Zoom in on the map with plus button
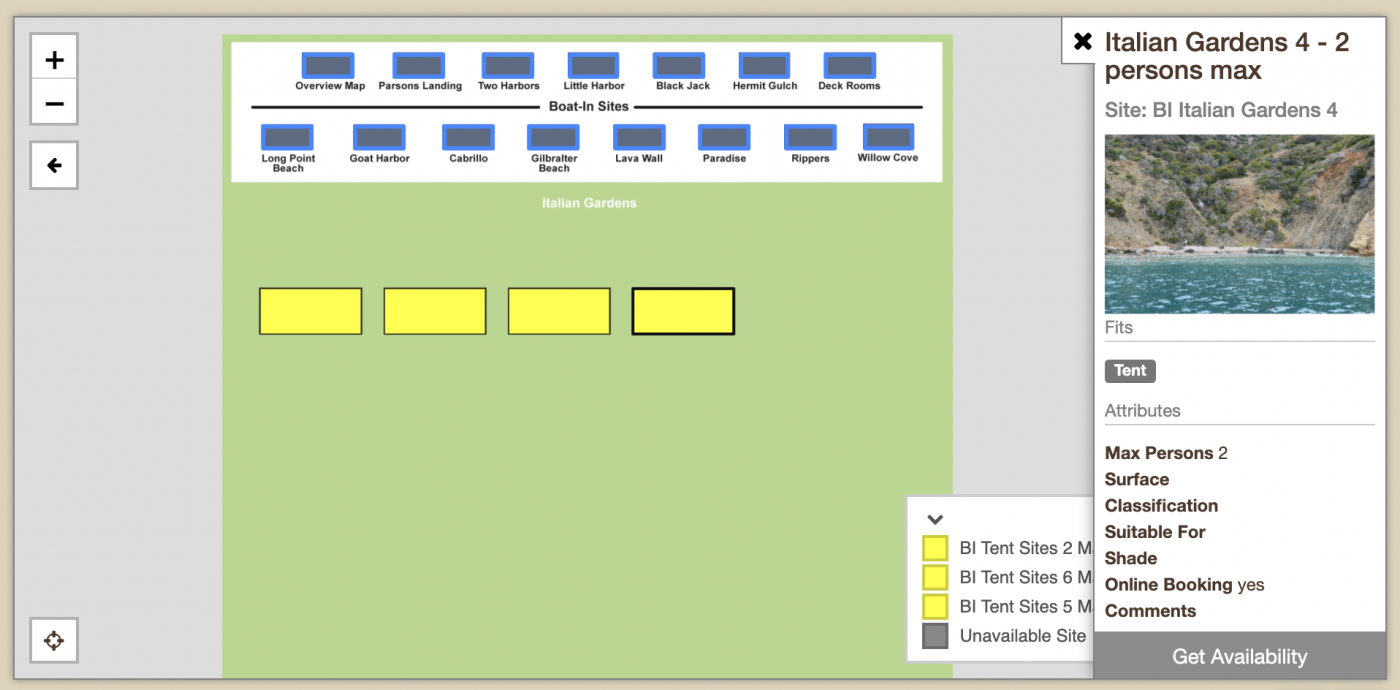Viewport: 1400px width, 690px height. [x=54, y=58]
